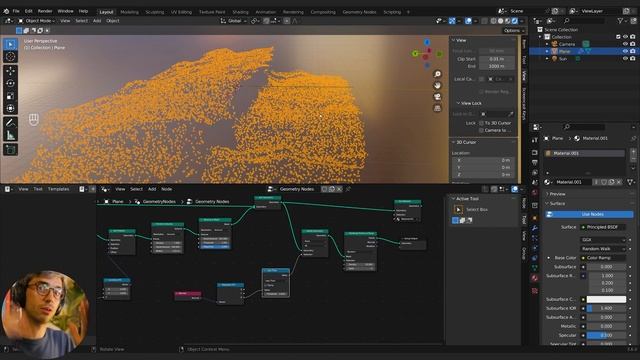
Task: Switch perspective/orthographic grid icon
Action: tap(437, 108)
